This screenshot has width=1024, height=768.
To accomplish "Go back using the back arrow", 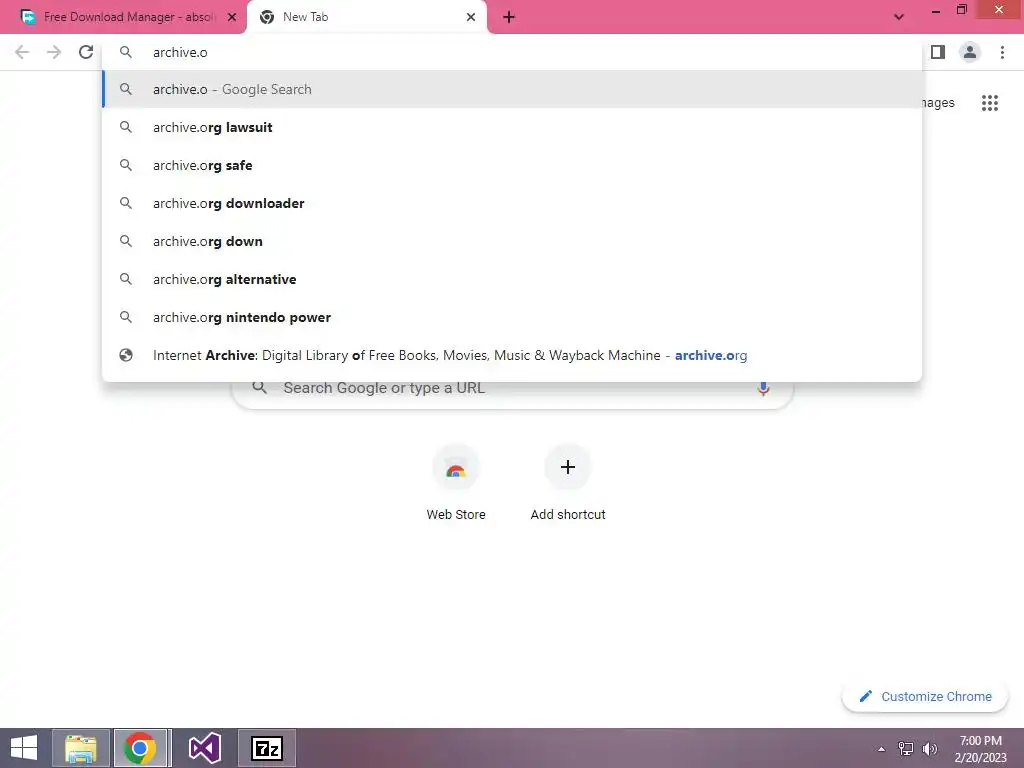I will click(22, 52).
